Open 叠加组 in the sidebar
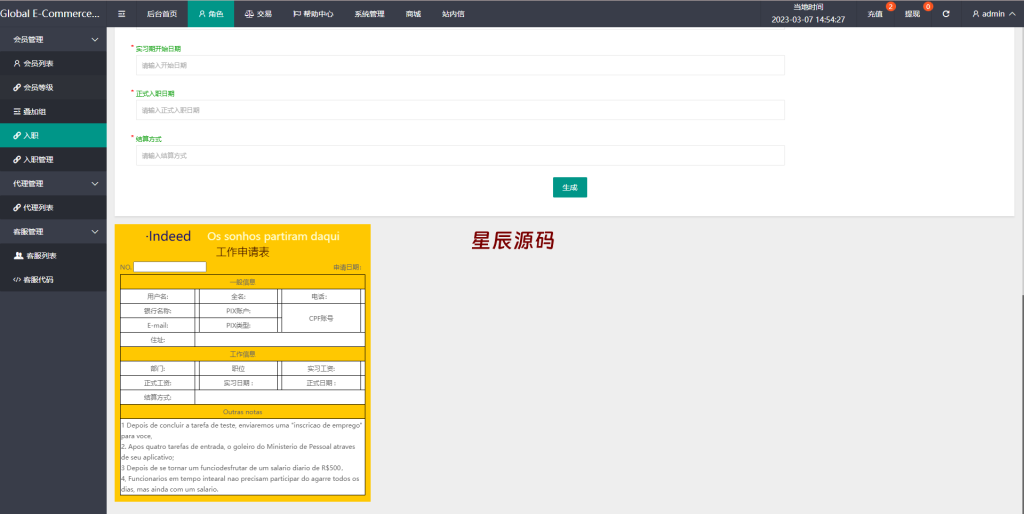1024x514 pixels. point(53,112)
